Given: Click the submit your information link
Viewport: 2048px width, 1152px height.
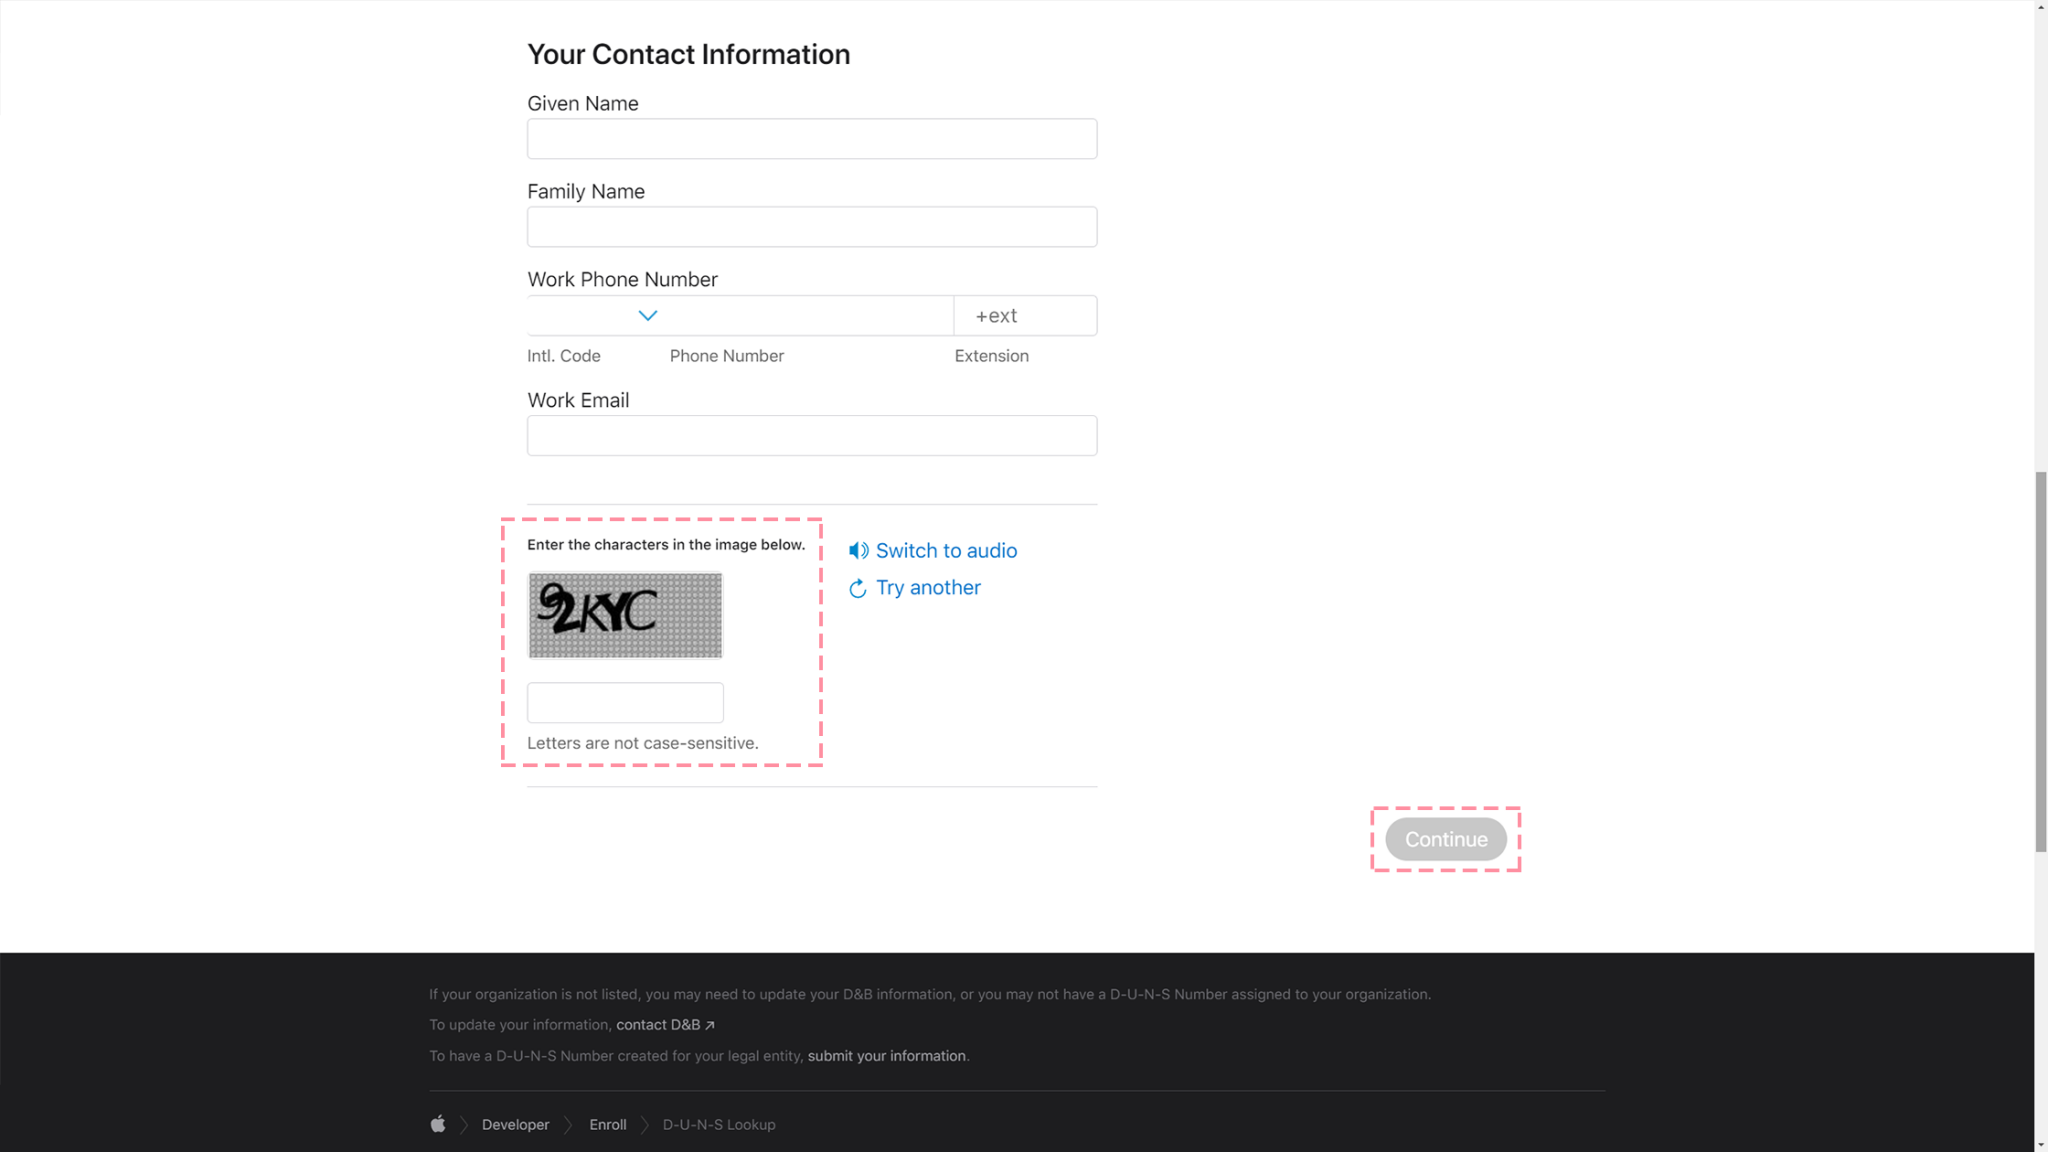Looking at the screenshot, I should [885, 1055].
